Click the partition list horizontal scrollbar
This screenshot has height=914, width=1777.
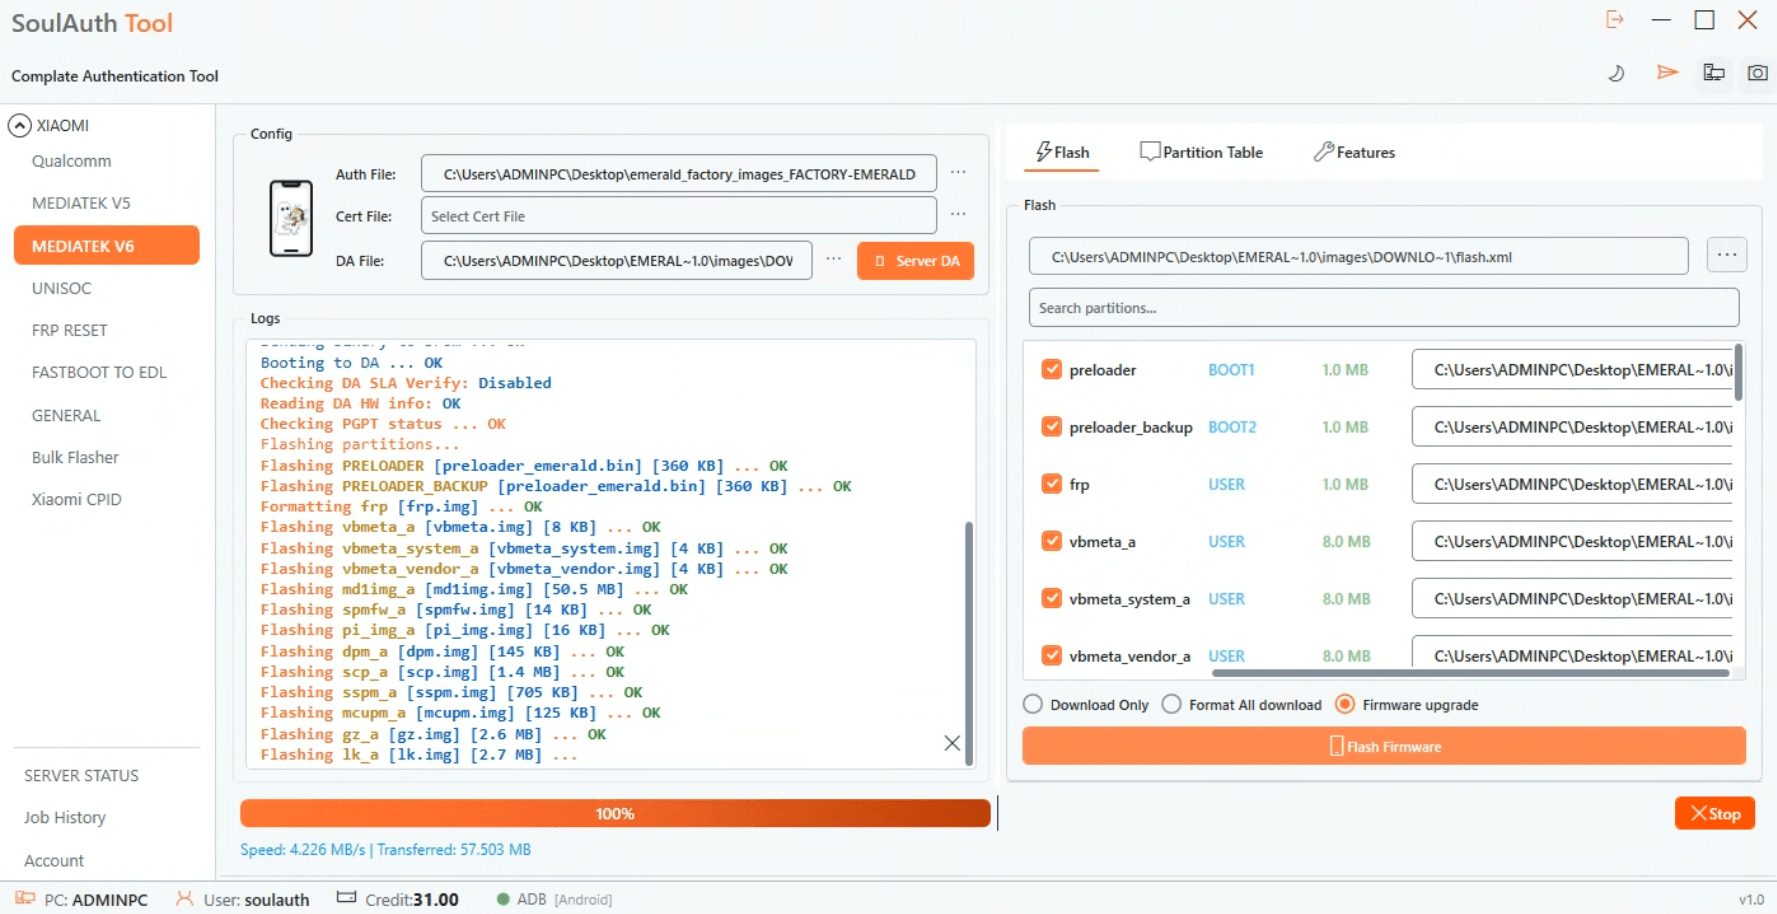(1470, 673)
